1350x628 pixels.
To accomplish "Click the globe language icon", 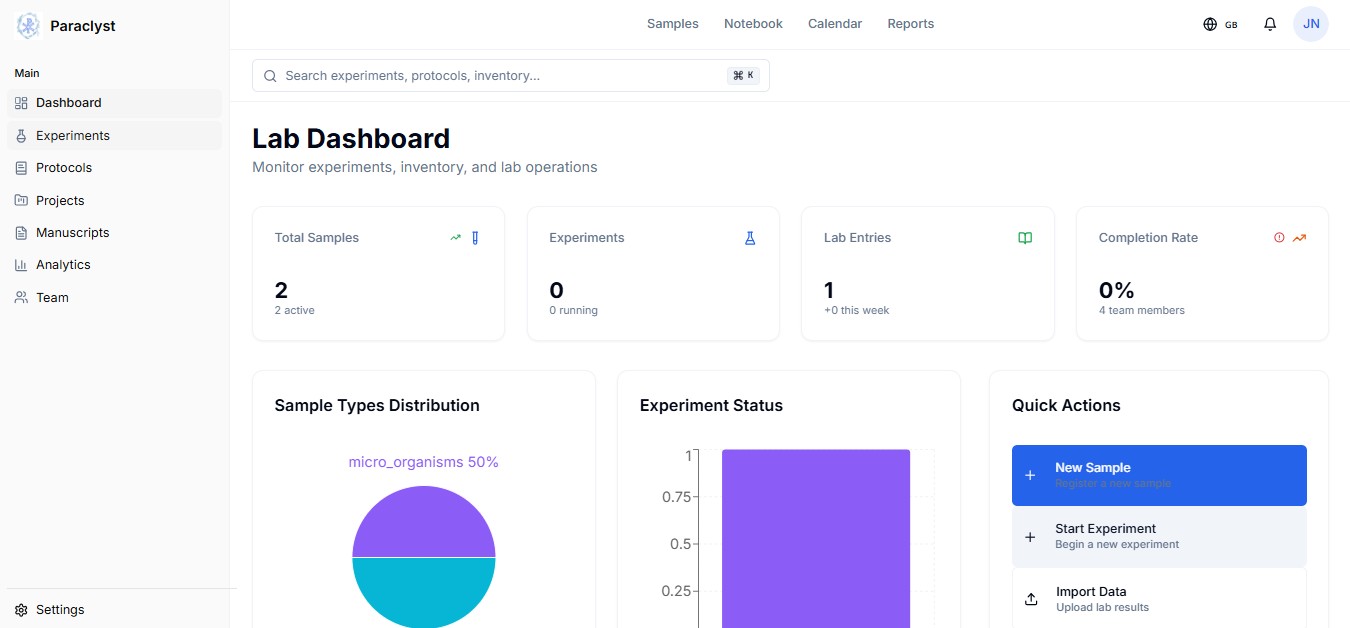I will (x=1209, y=23).
